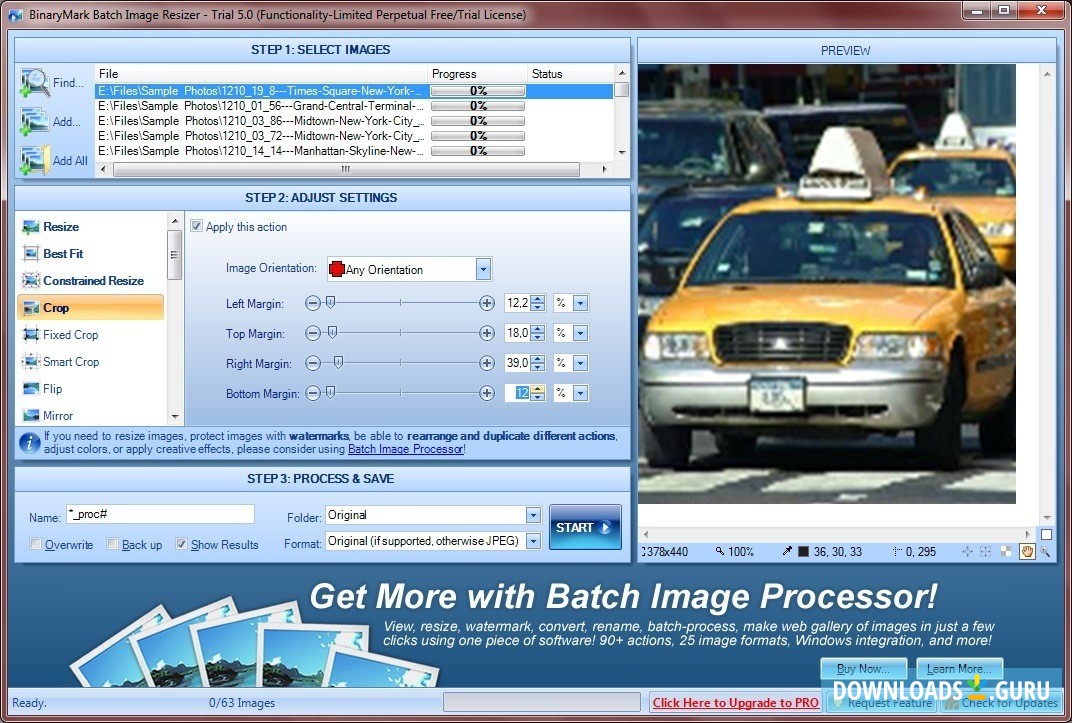Image resolution: width=1072 pixels, height=723 pixels.
Task: Disable the Show Results checkbox
Action: click(181, 545)
